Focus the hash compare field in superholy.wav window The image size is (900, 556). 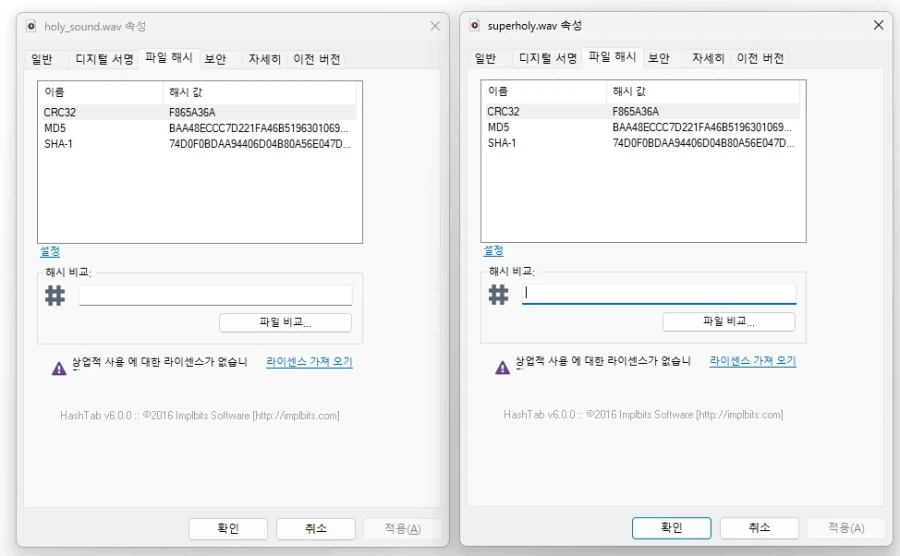(659, 294)
